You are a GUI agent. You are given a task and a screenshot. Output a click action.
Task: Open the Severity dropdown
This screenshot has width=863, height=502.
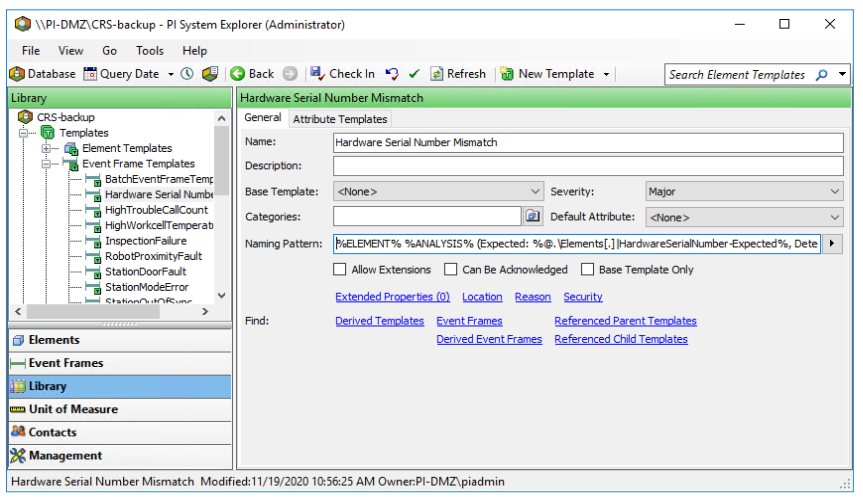pos(744,192)
